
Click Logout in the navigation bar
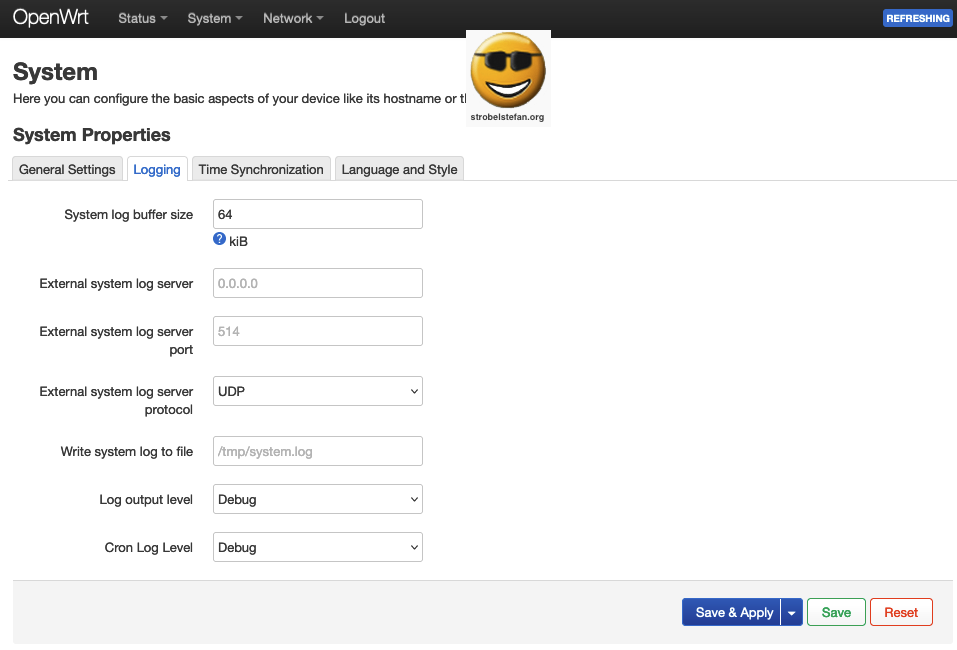coord(364,17)
